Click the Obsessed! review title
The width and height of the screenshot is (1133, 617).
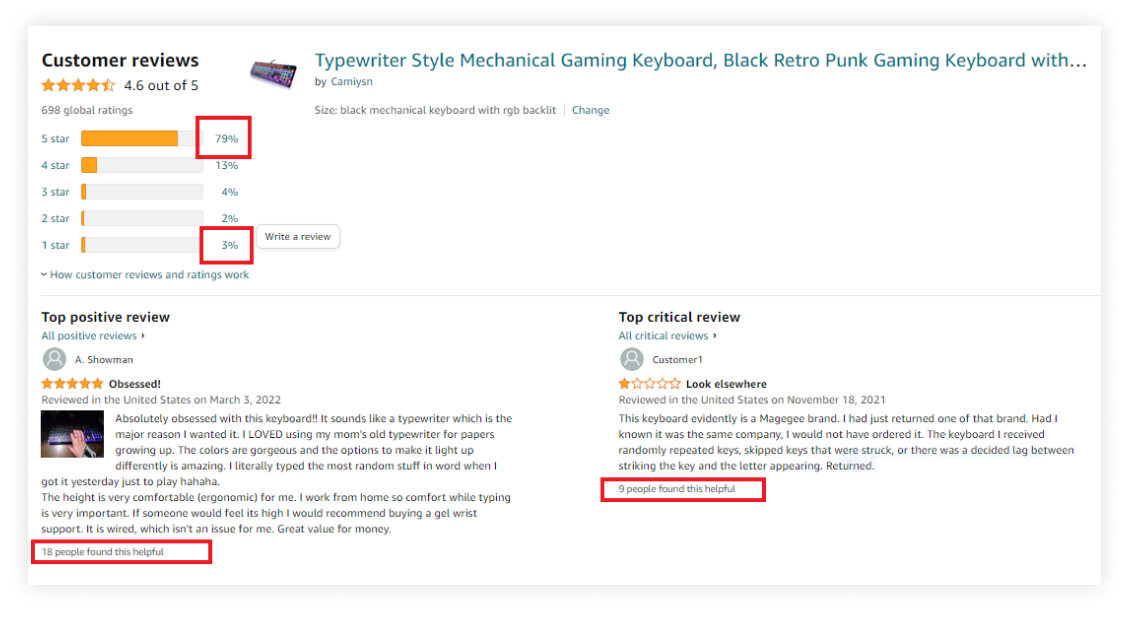tap(134, 384)
